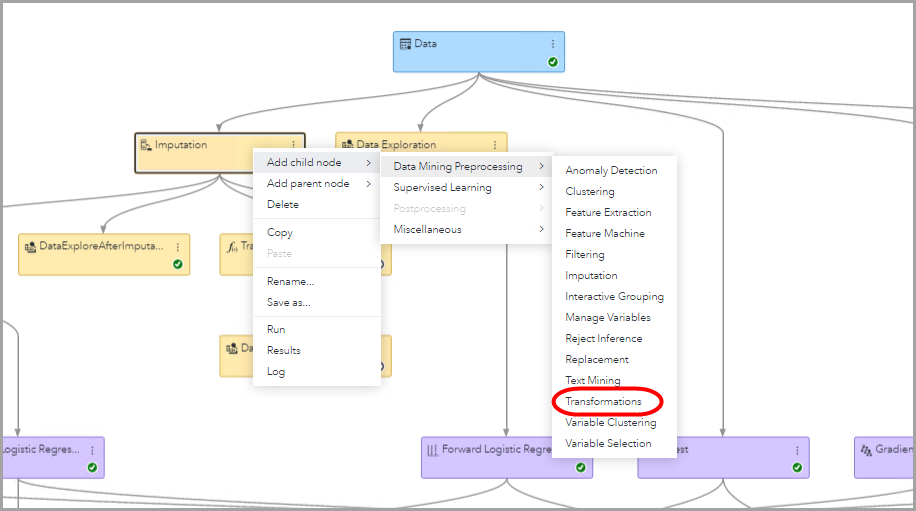Select Anomaly Detection node type
This screenshot has width=916, height=511.
pyautogui.click(x=614, y=171)
